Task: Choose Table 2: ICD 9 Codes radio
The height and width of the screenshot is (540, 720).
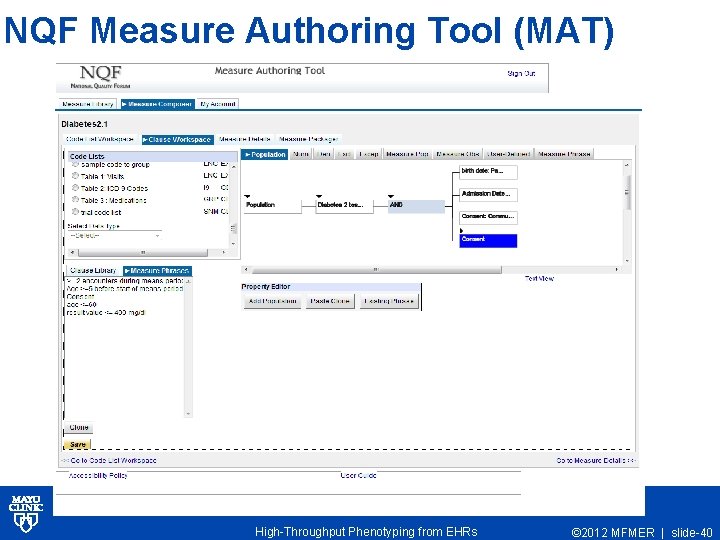Action: [76, 188]
